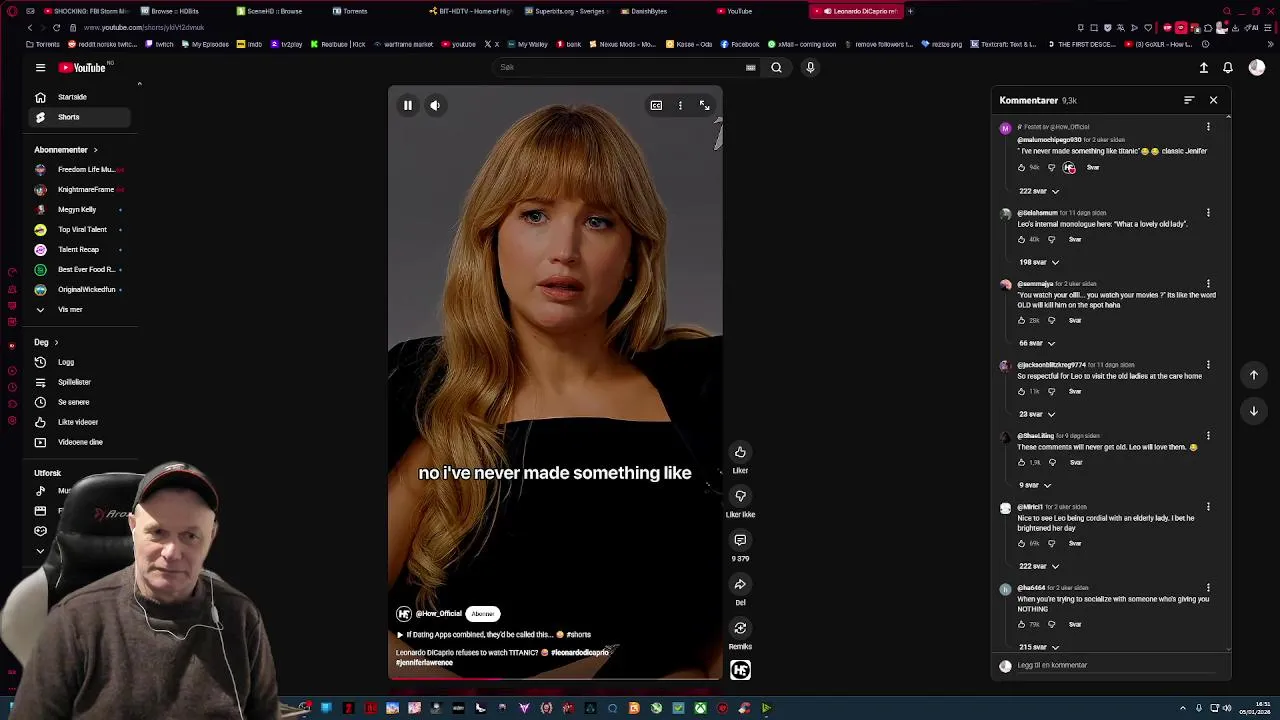The image size is (1280, 720).
Task: Expand 198 svar replies
Action: [x=1039, y=262]
